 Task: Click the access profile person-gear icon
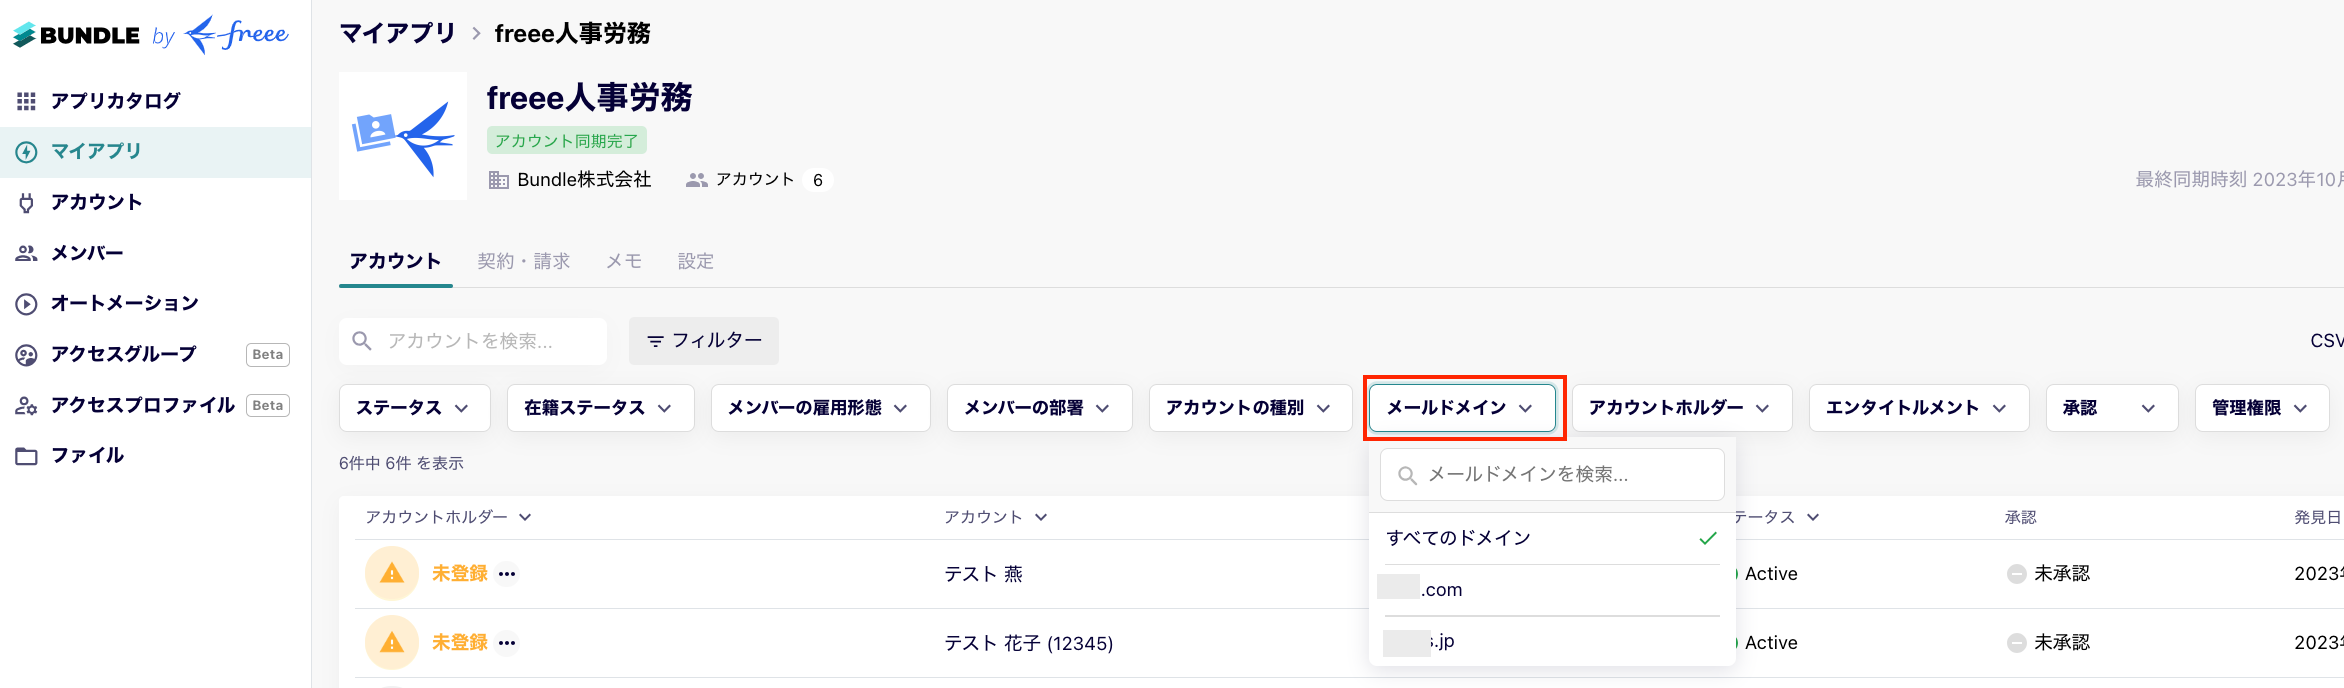pyautogui.click(x=27, y=406)
